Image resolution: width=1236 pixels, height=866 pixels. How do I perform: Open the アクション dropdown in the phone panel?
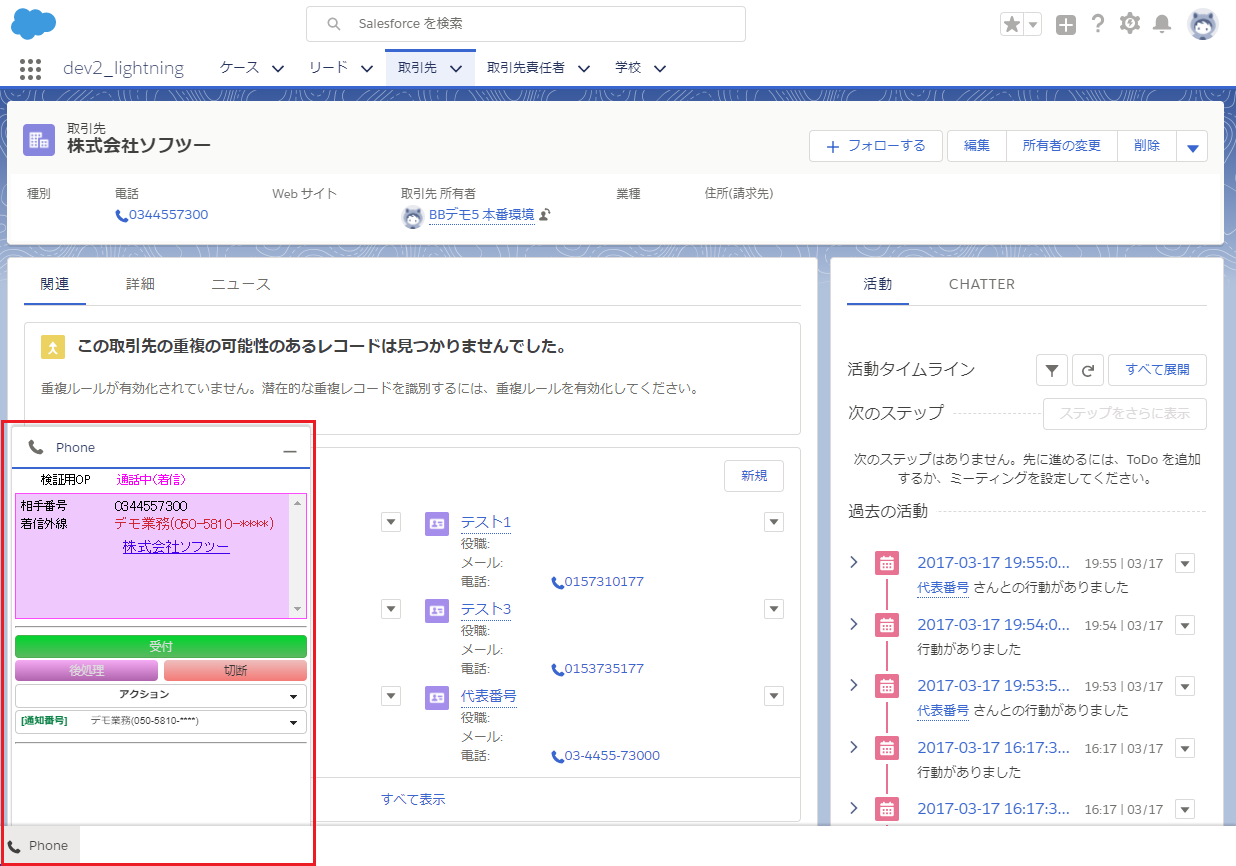(x=161, y=695)
